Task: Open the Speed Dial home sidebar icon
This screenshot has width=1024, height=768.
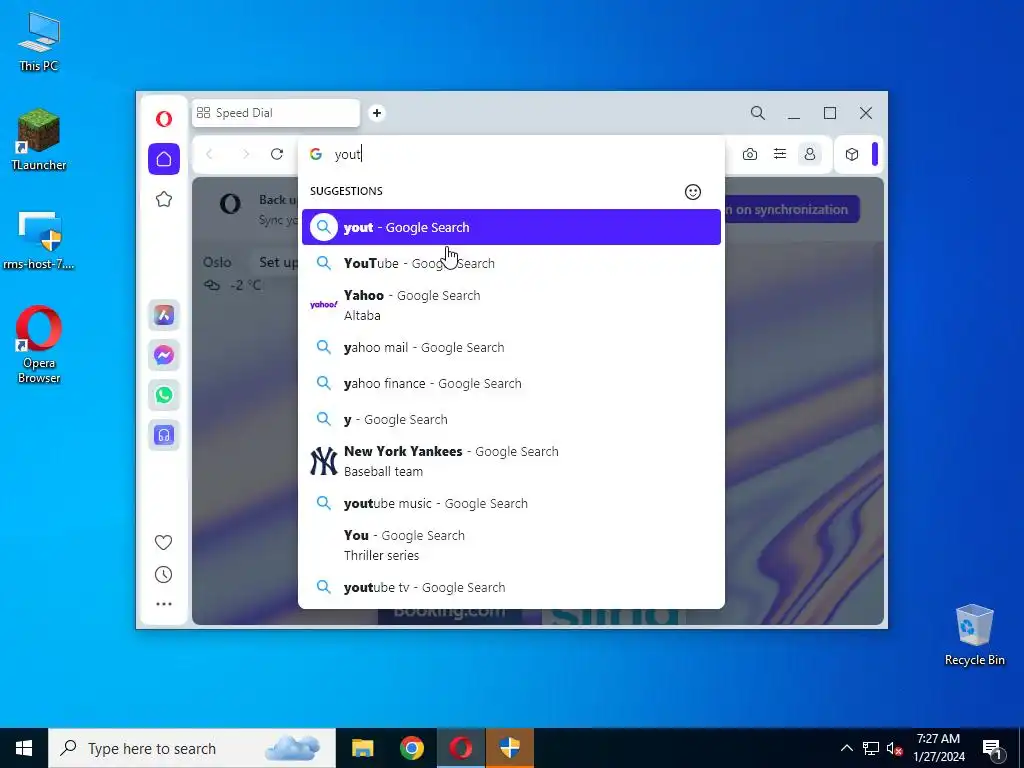Action: 164,159
